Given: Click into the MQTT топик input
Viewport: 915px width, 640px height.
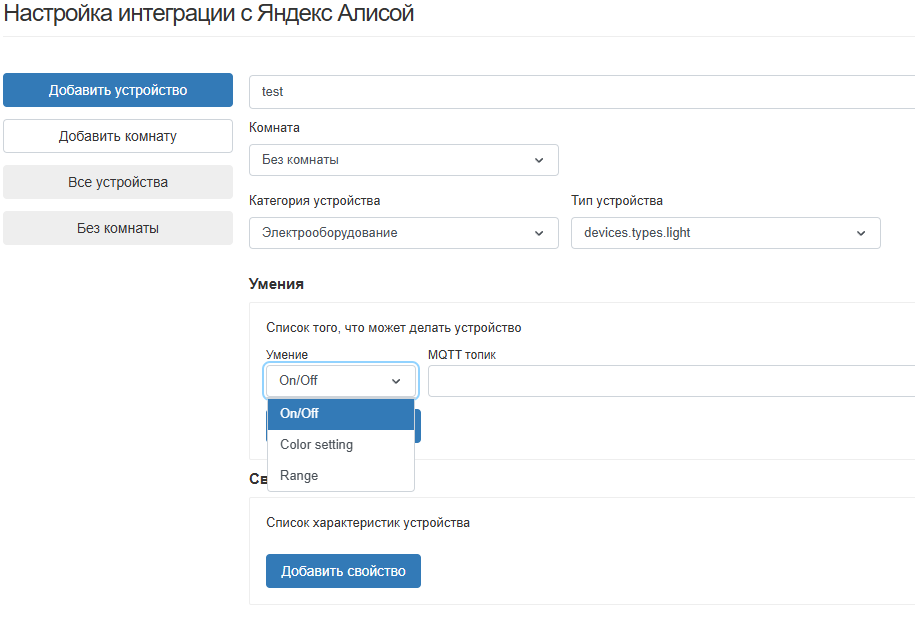Looking at the screenshot, I should (670, 381).
